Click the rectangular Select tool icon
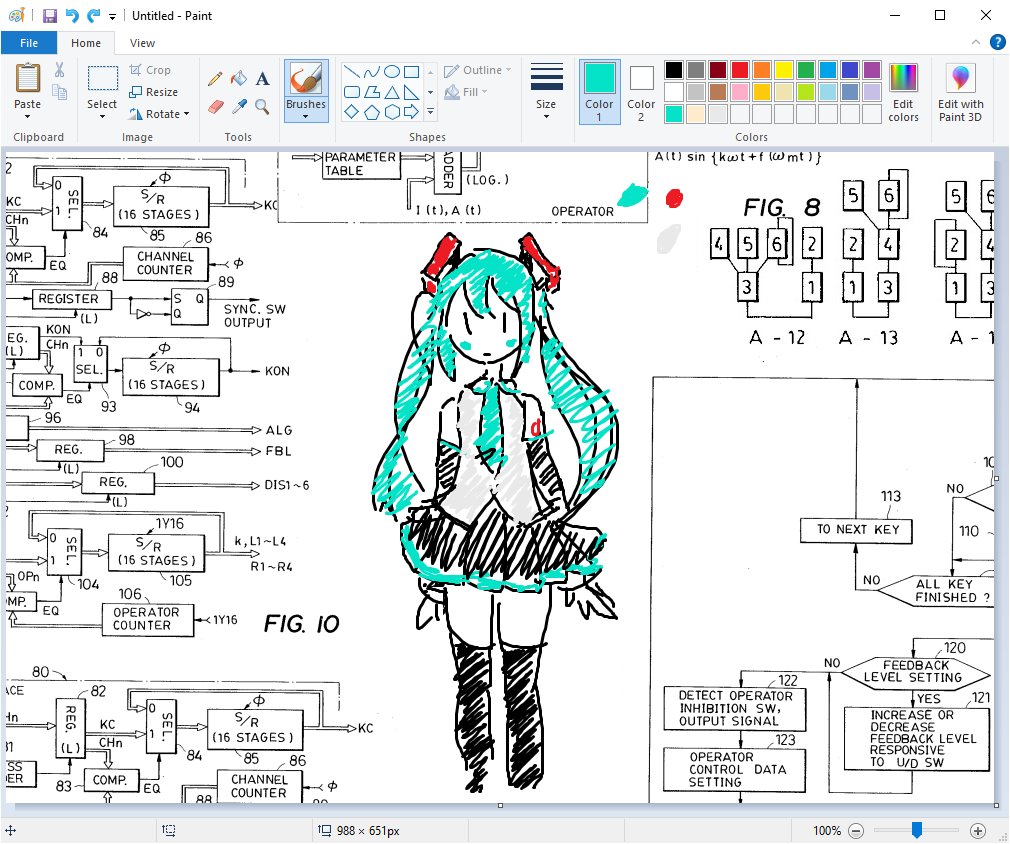Viewport: 1010px width, 844px height. pos(102,78)
